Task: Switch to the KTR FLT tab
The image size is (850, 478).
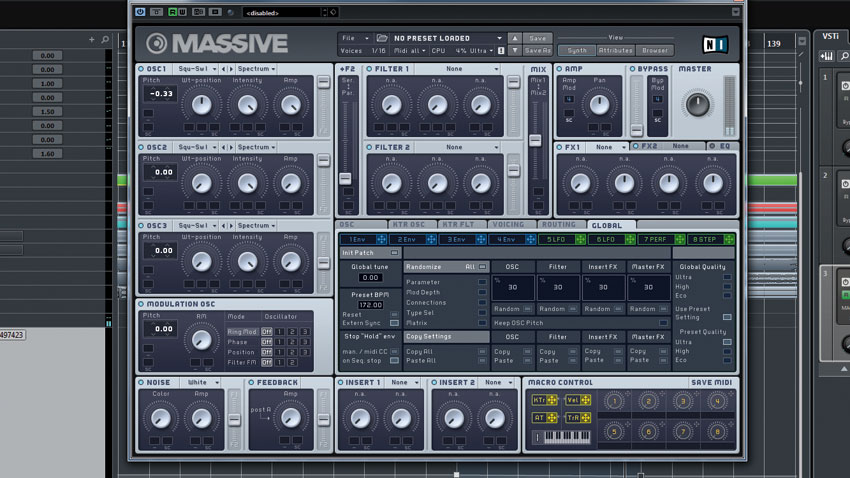Action: pyautogui.click(x=462, y=224)
